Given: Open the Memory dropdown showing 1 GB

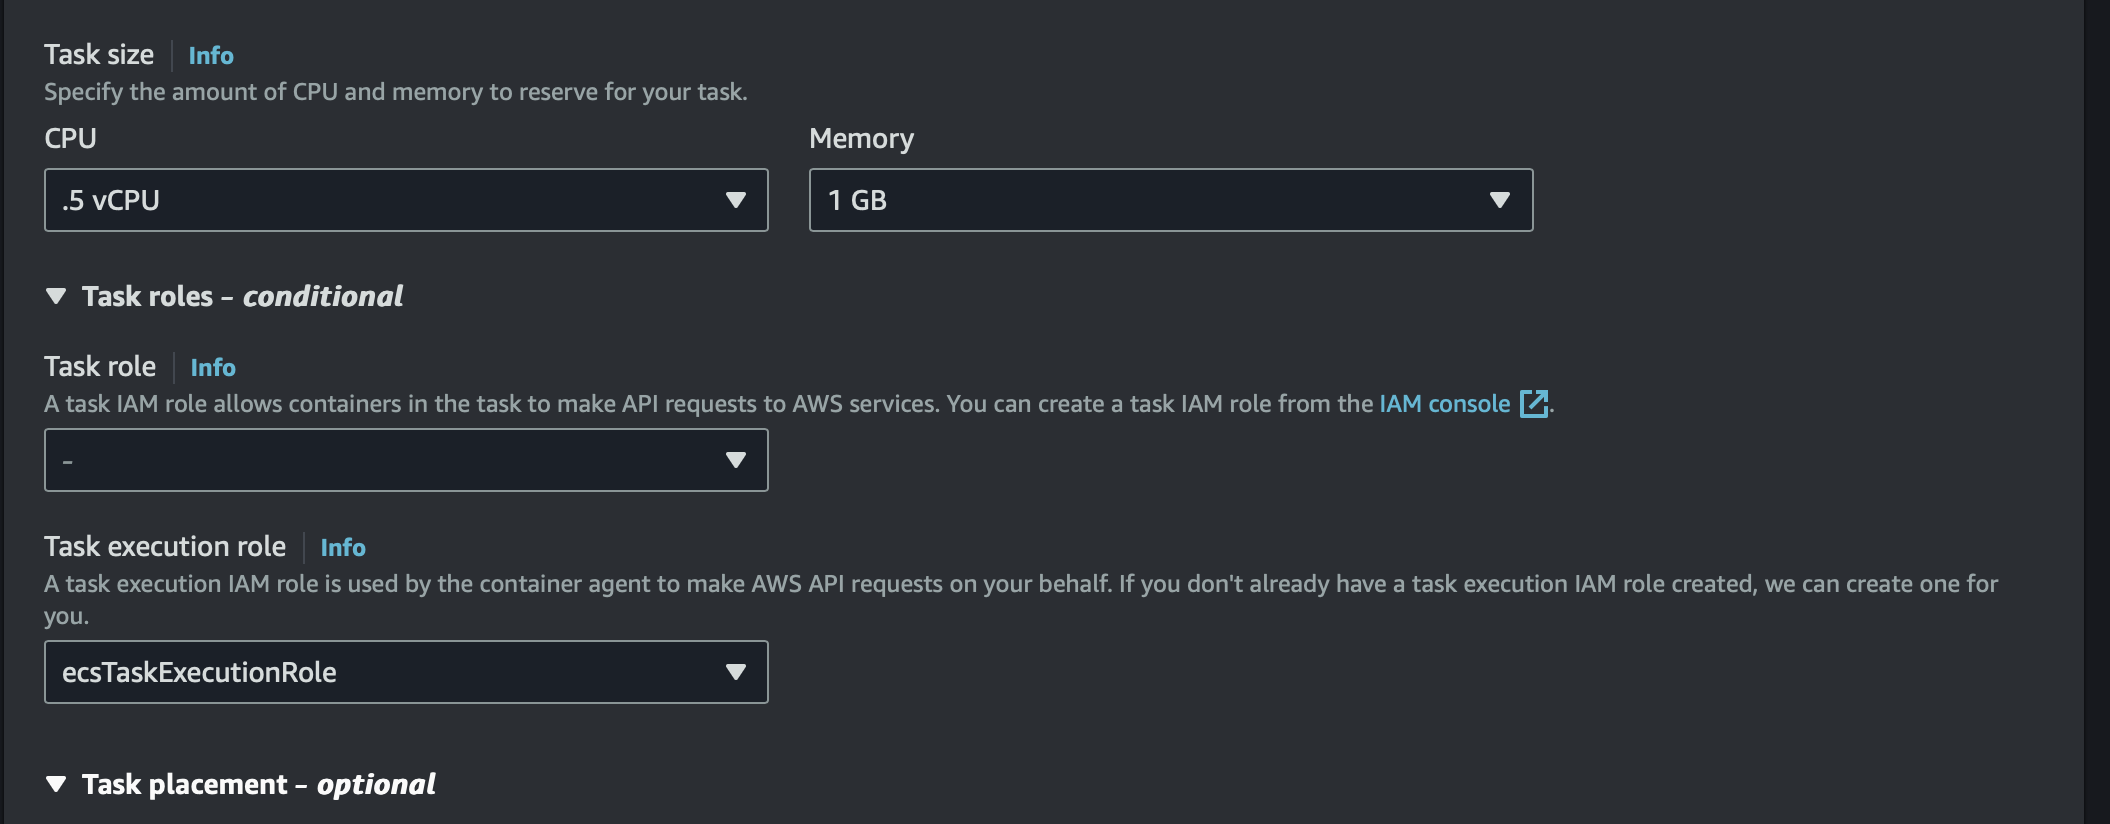Looking at the screenshot, I should tap(1171, 200).
